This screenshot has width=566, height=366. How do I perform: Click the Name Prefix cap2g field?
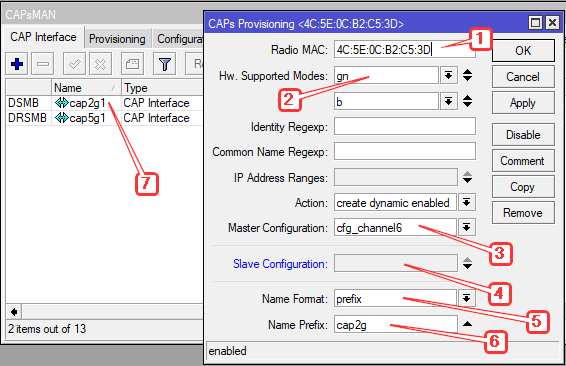(x=396, y=324)
